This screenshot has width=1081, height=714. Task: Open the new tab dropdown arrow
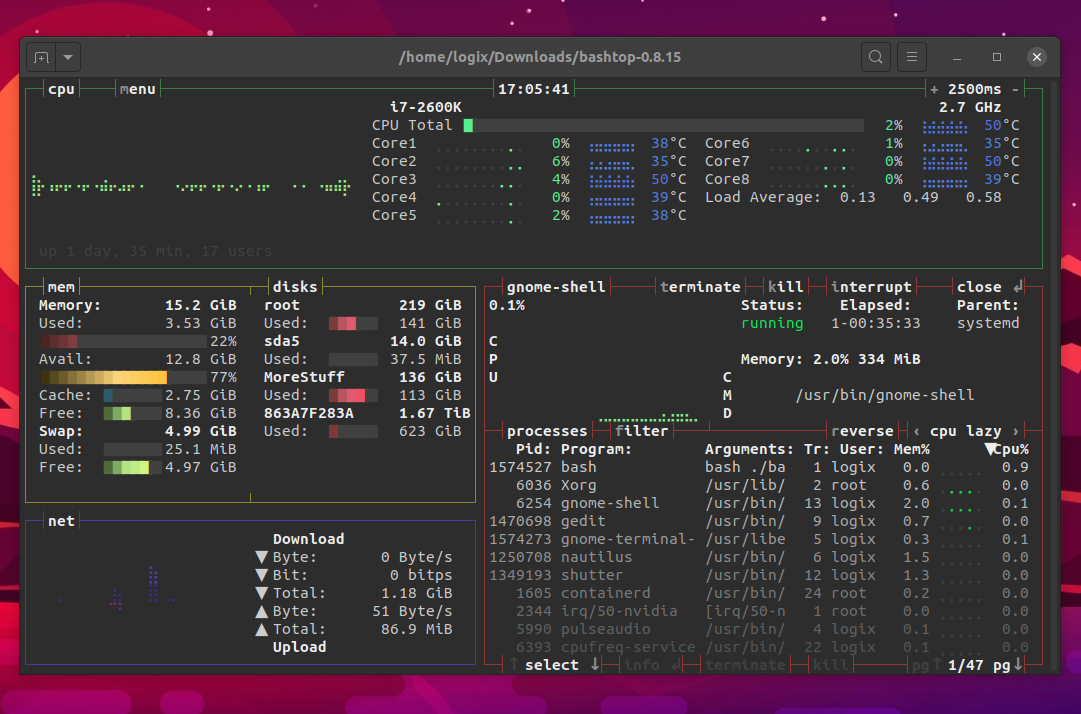(x=66, y=57)
